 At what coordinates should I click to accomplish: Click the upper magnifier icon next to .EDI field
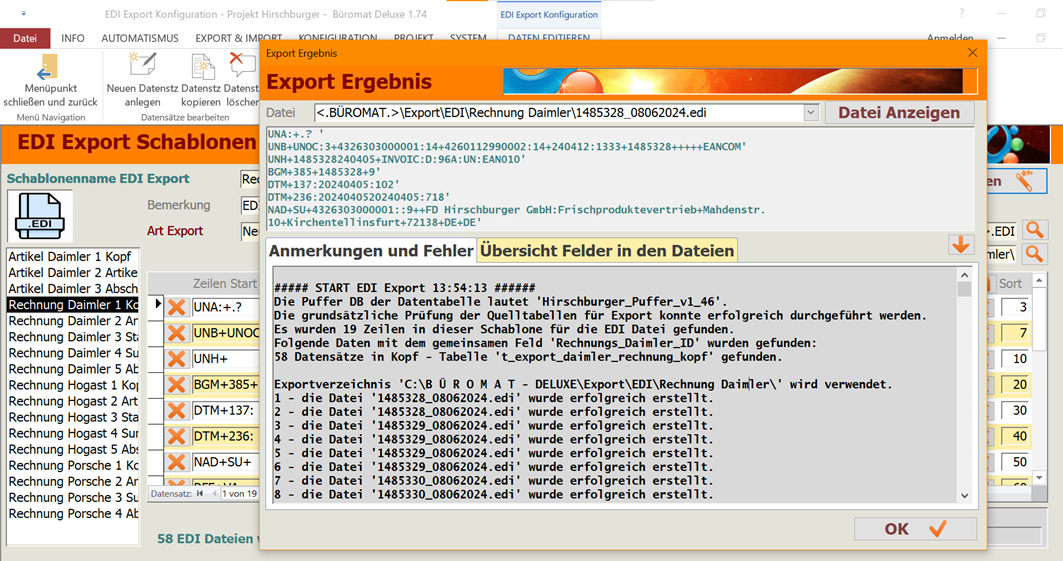coord(1033,231)
